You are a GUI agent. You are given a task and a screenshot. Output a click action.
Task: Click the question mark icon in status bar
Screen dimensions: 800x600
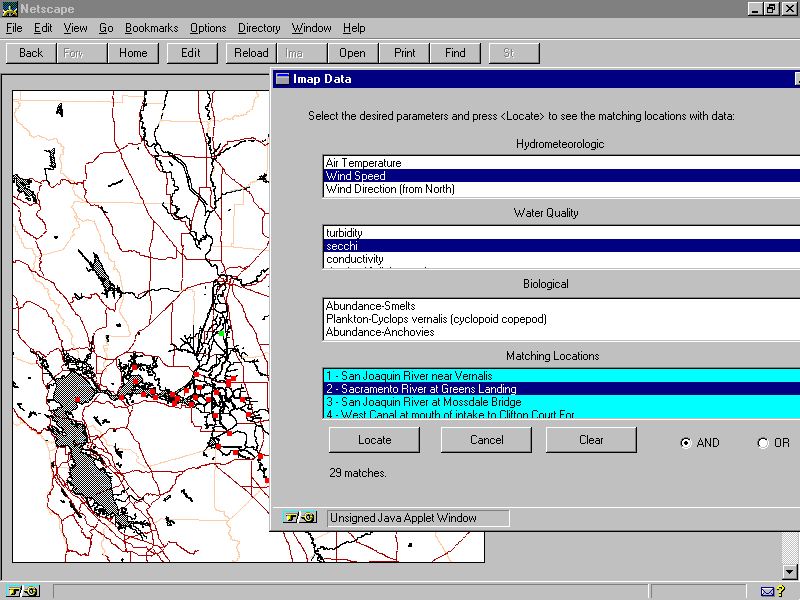coord(781,591)
